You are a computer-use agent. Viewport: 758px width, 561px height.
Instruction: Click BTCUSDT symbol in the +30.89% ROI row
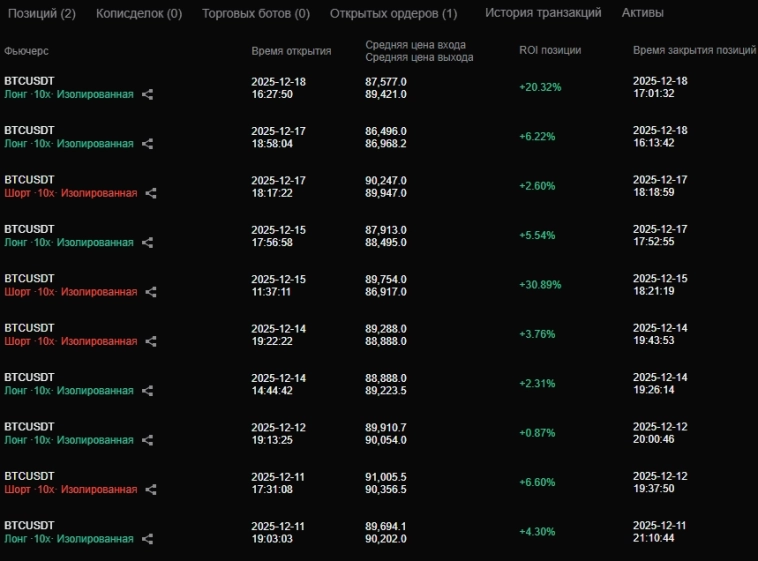pyautogui.click(x=28, y=278)
